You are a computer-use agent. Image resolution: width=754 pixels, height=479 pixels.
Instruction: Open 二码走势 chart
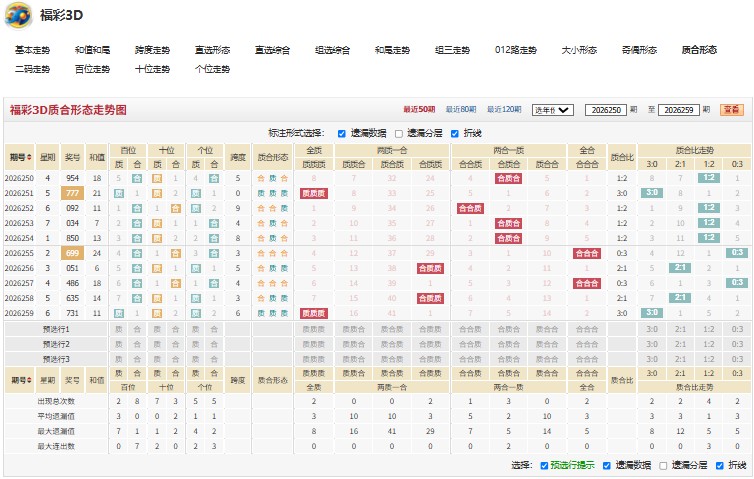[32, 69]
